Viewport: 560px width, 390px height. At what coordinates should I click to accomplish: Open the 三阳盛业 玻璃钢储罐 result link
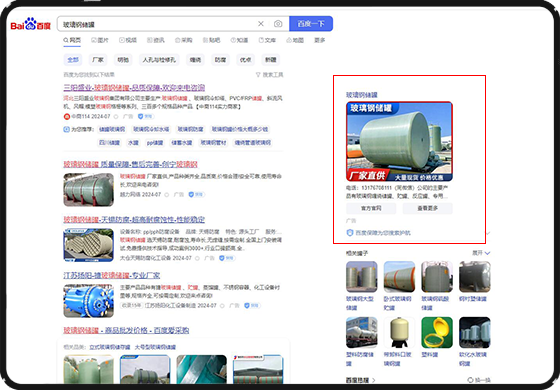[x=134, y=88]
